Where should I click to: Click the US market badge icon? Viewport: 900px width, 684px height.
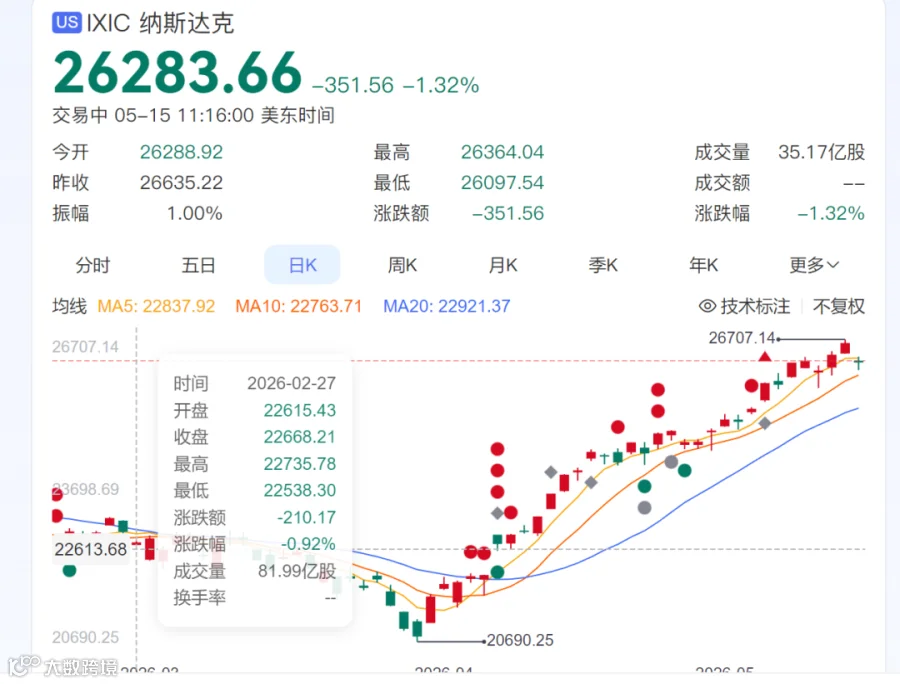(67, 23)
